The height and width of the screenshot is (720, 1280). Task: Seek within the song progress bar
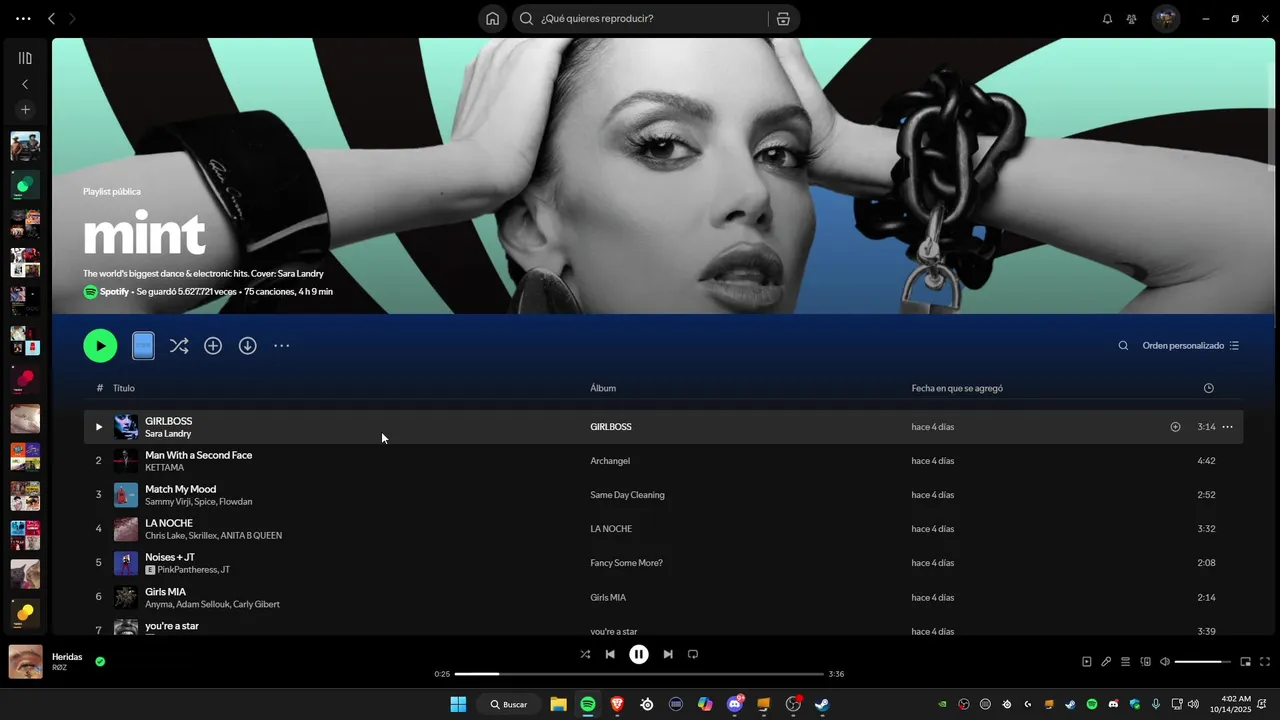pyautogui.click(x=639, y=674)
